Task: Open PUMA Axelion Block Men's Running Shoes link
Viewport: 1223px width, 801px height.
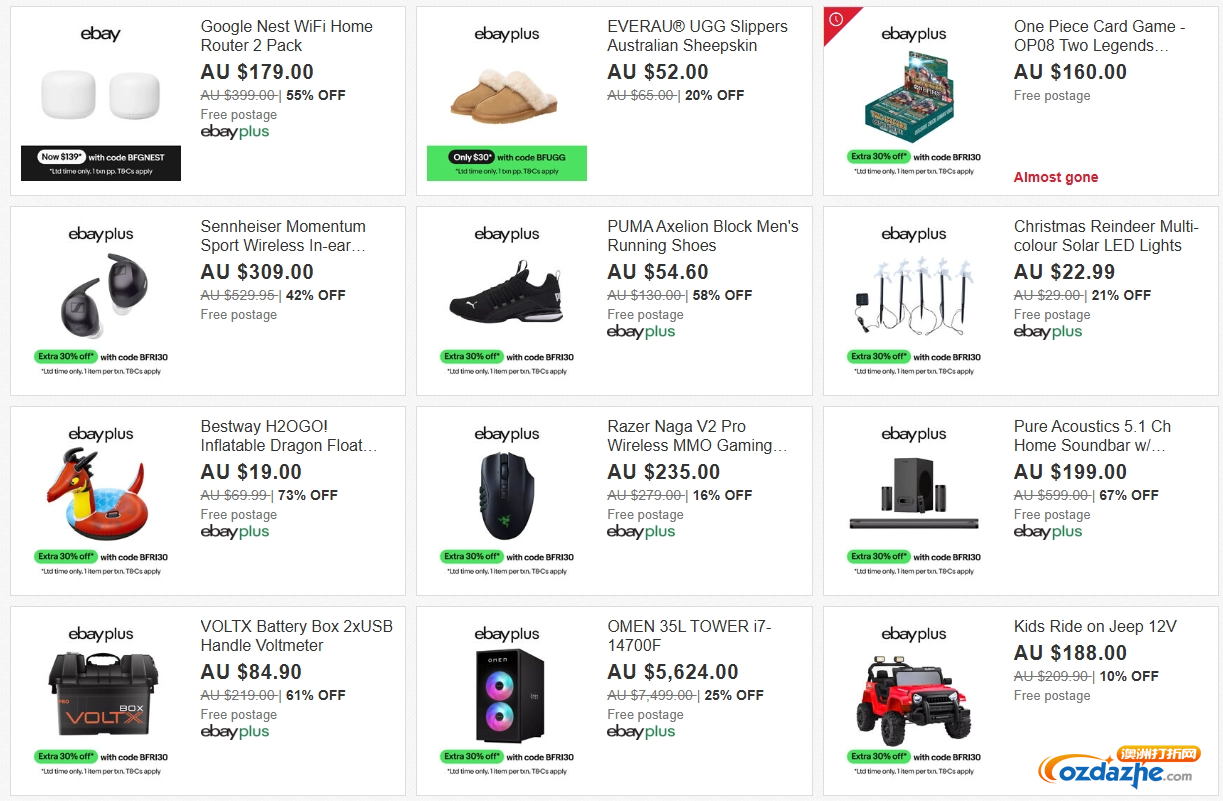Action: pyautogui.click(x=703, y=236)
